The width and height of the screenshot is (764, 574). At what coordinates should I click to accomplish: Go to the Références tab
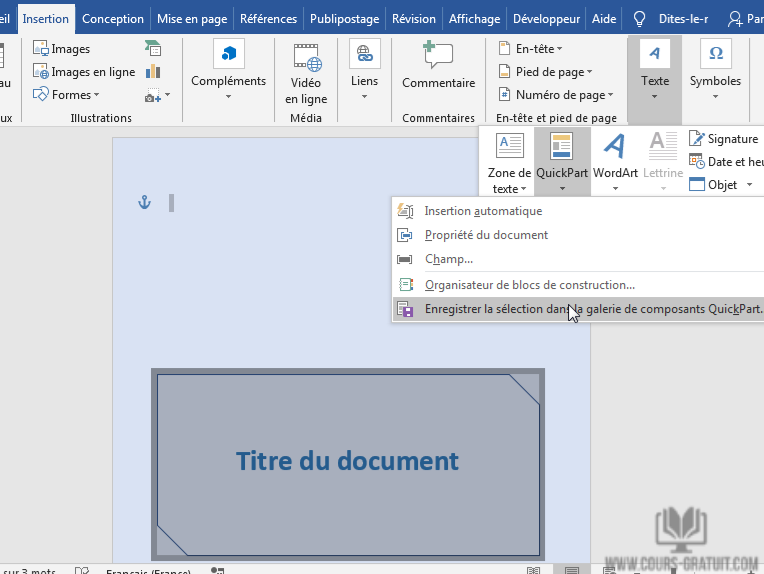[x=268, y=19]
